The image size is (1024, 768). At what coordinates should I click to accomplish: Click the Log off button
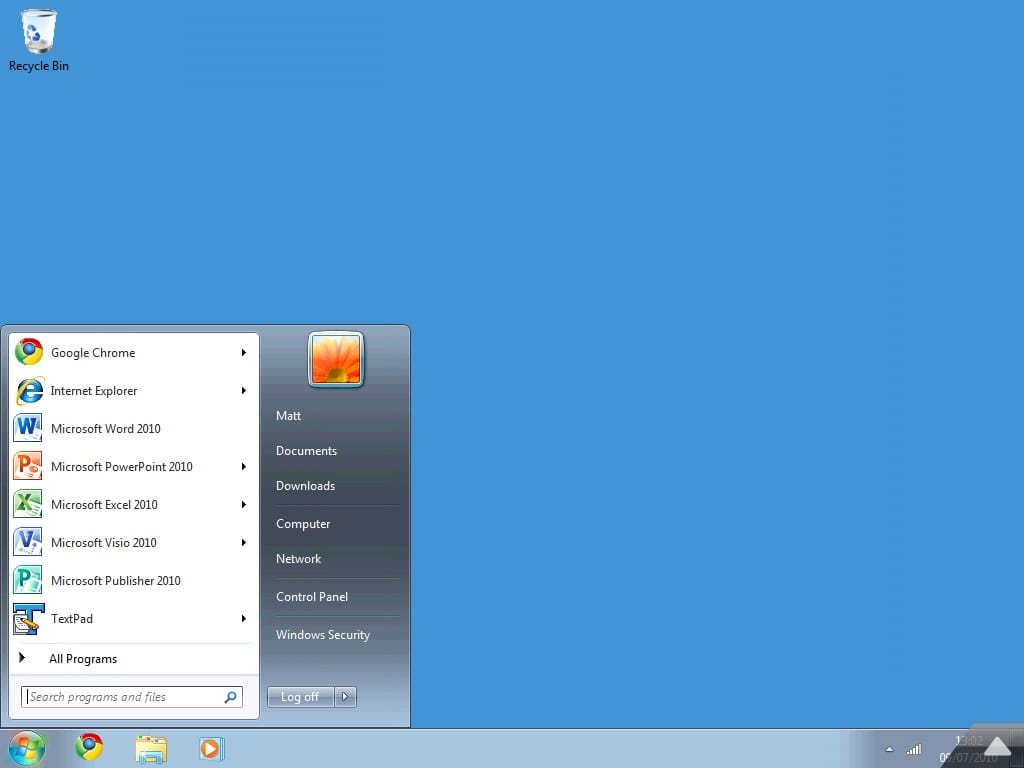coord(300,697)
